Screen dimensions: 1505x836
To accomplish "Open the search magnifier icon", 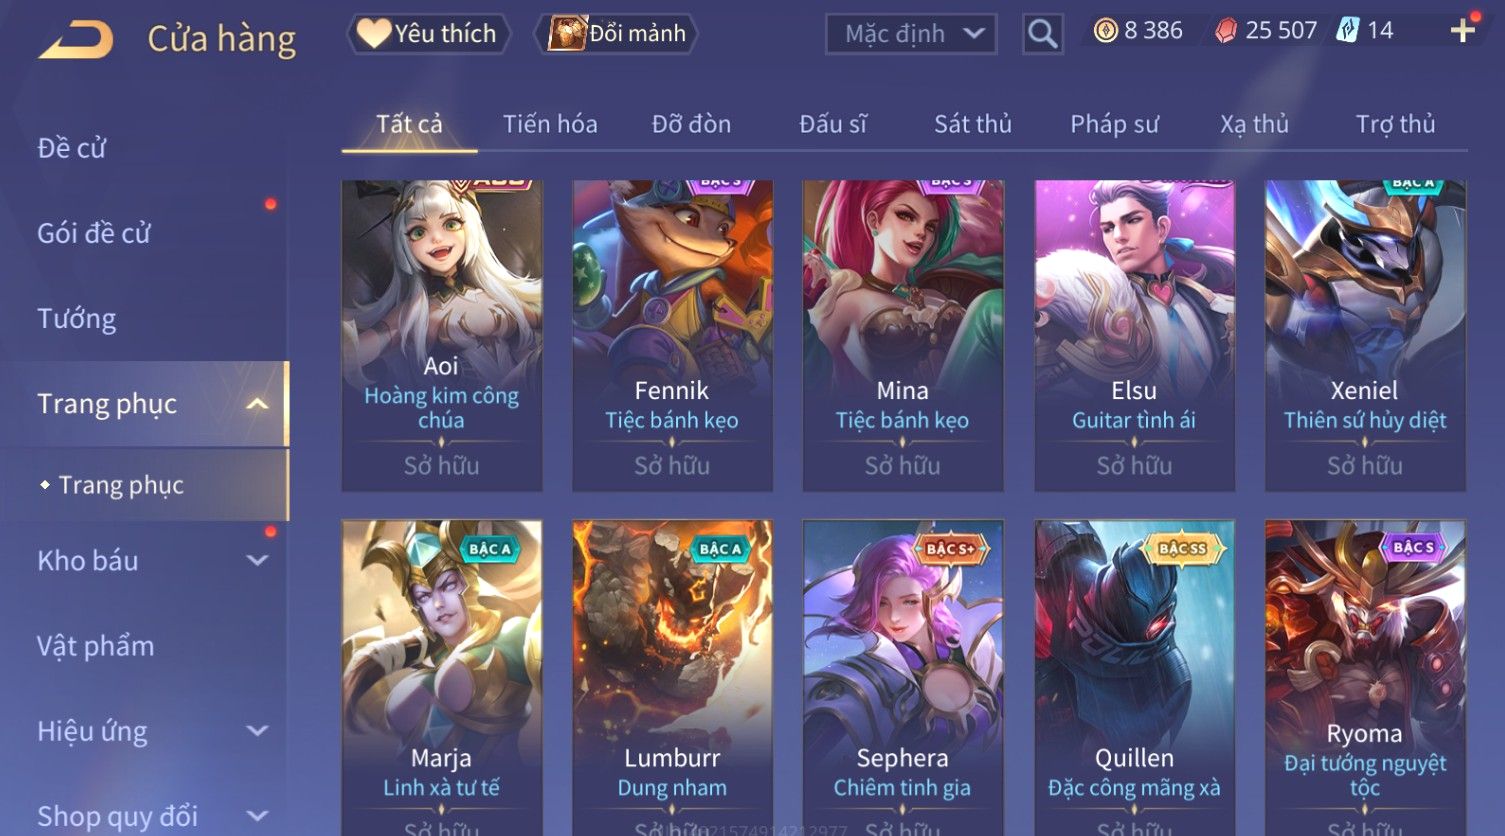I will (x=1042, y=34).
